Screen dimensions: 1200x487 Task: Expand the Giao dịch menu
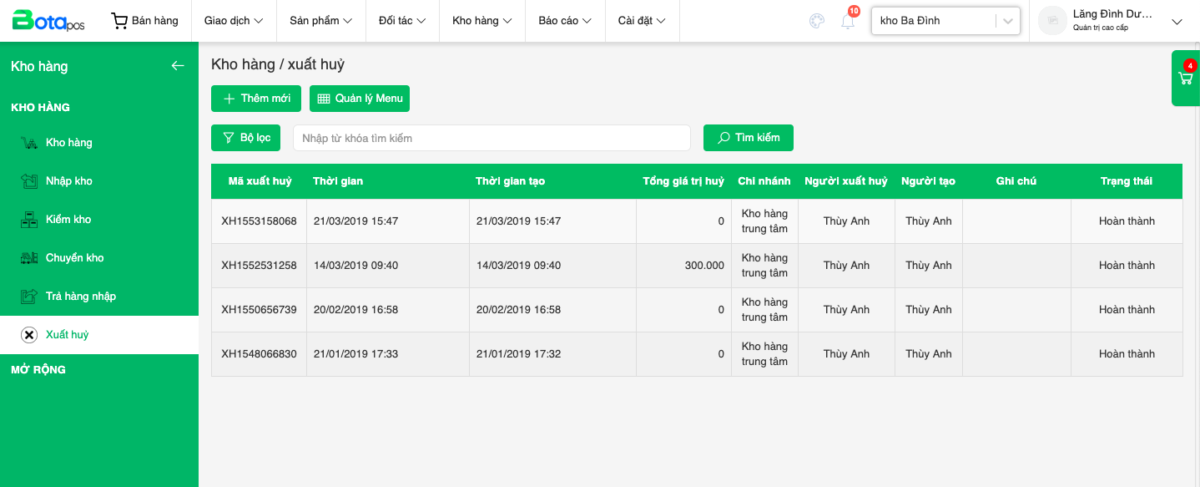[233, 21]
